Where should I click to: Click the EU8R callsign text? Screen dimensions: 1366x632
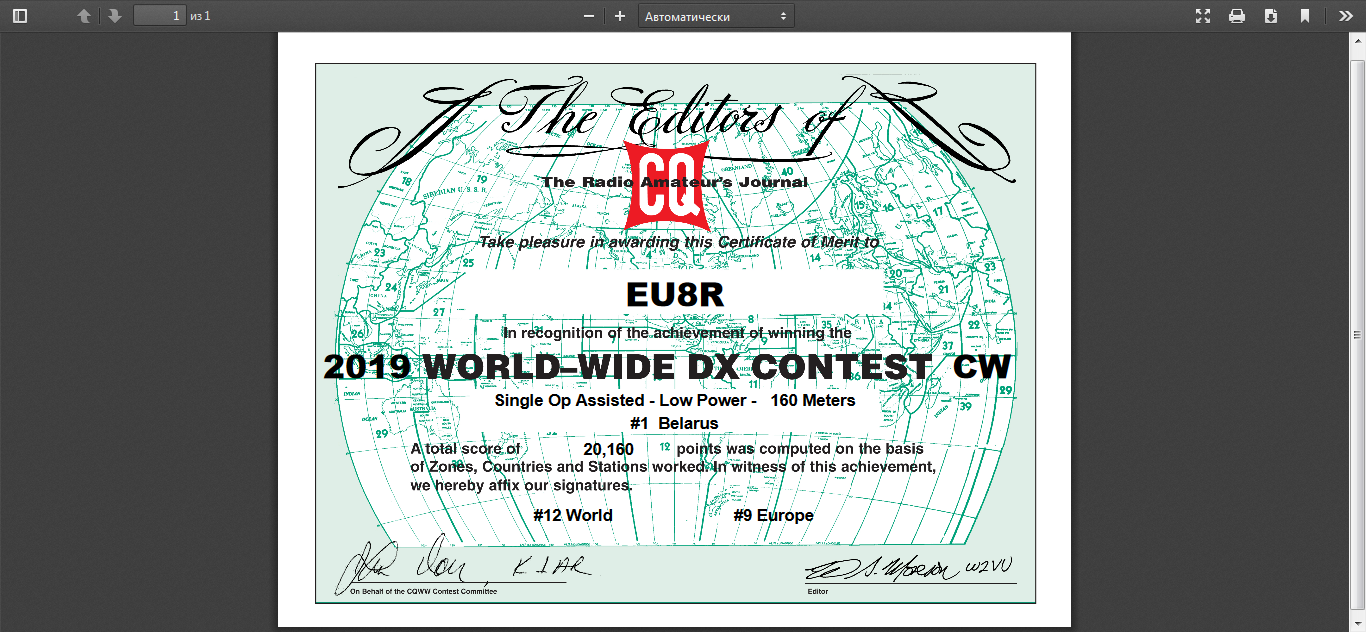click(x=674, y=296)
